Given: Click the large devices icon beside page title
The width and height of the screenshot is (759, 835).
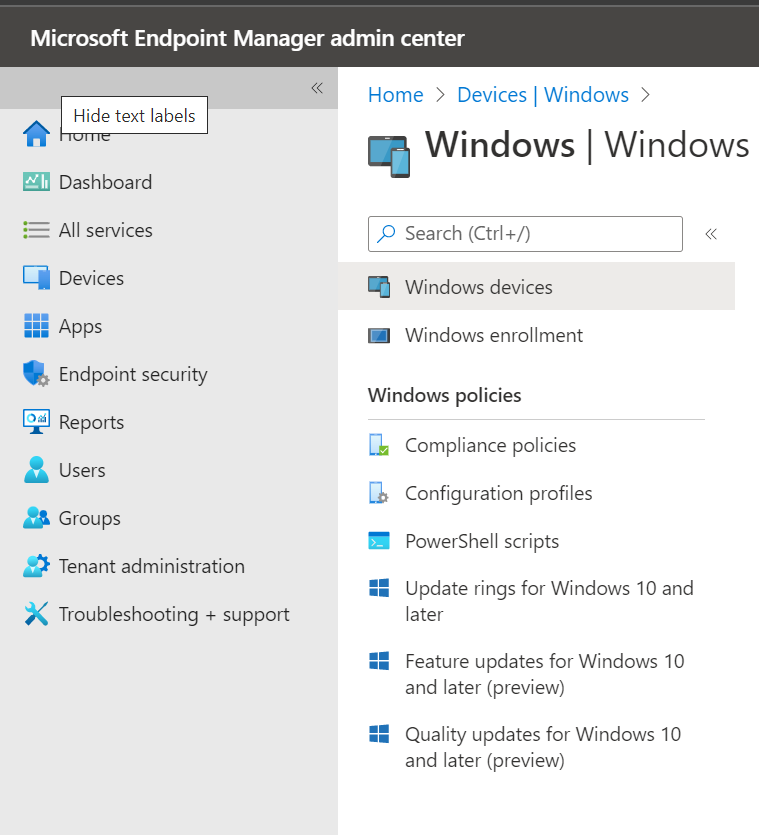Looking at the screenshot, I should pyautogui.click(x=389, y=157).
